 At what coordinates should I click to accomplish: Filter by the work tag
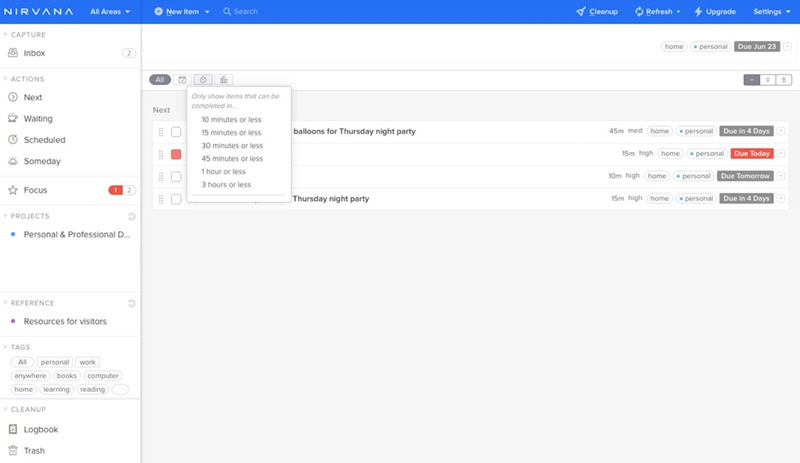pos(87,362)
